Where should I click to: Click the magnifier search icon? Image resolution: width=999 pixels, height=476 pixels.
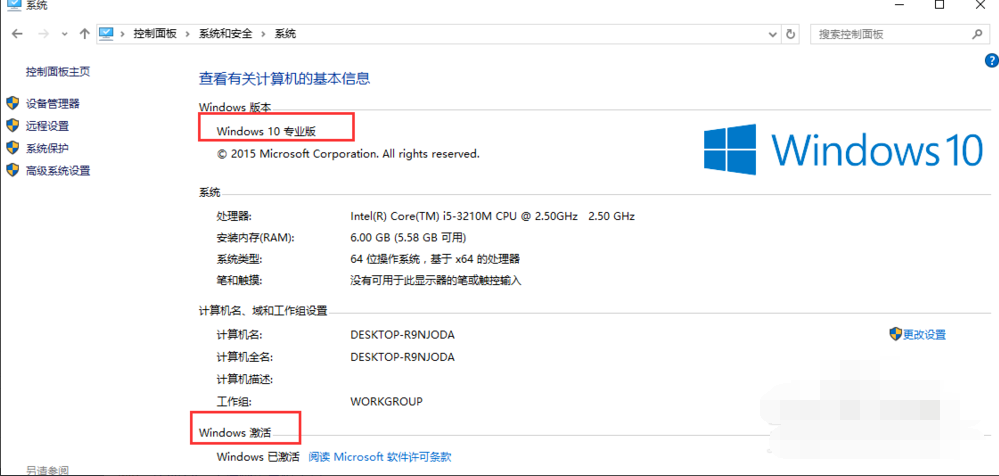(x=977, y=34)
